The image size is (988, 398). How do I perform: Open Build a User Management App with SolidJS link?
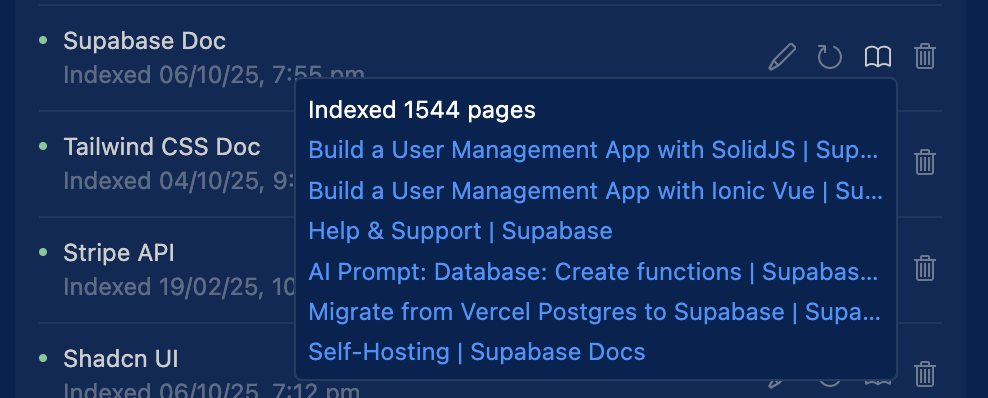tap(593, 150)
